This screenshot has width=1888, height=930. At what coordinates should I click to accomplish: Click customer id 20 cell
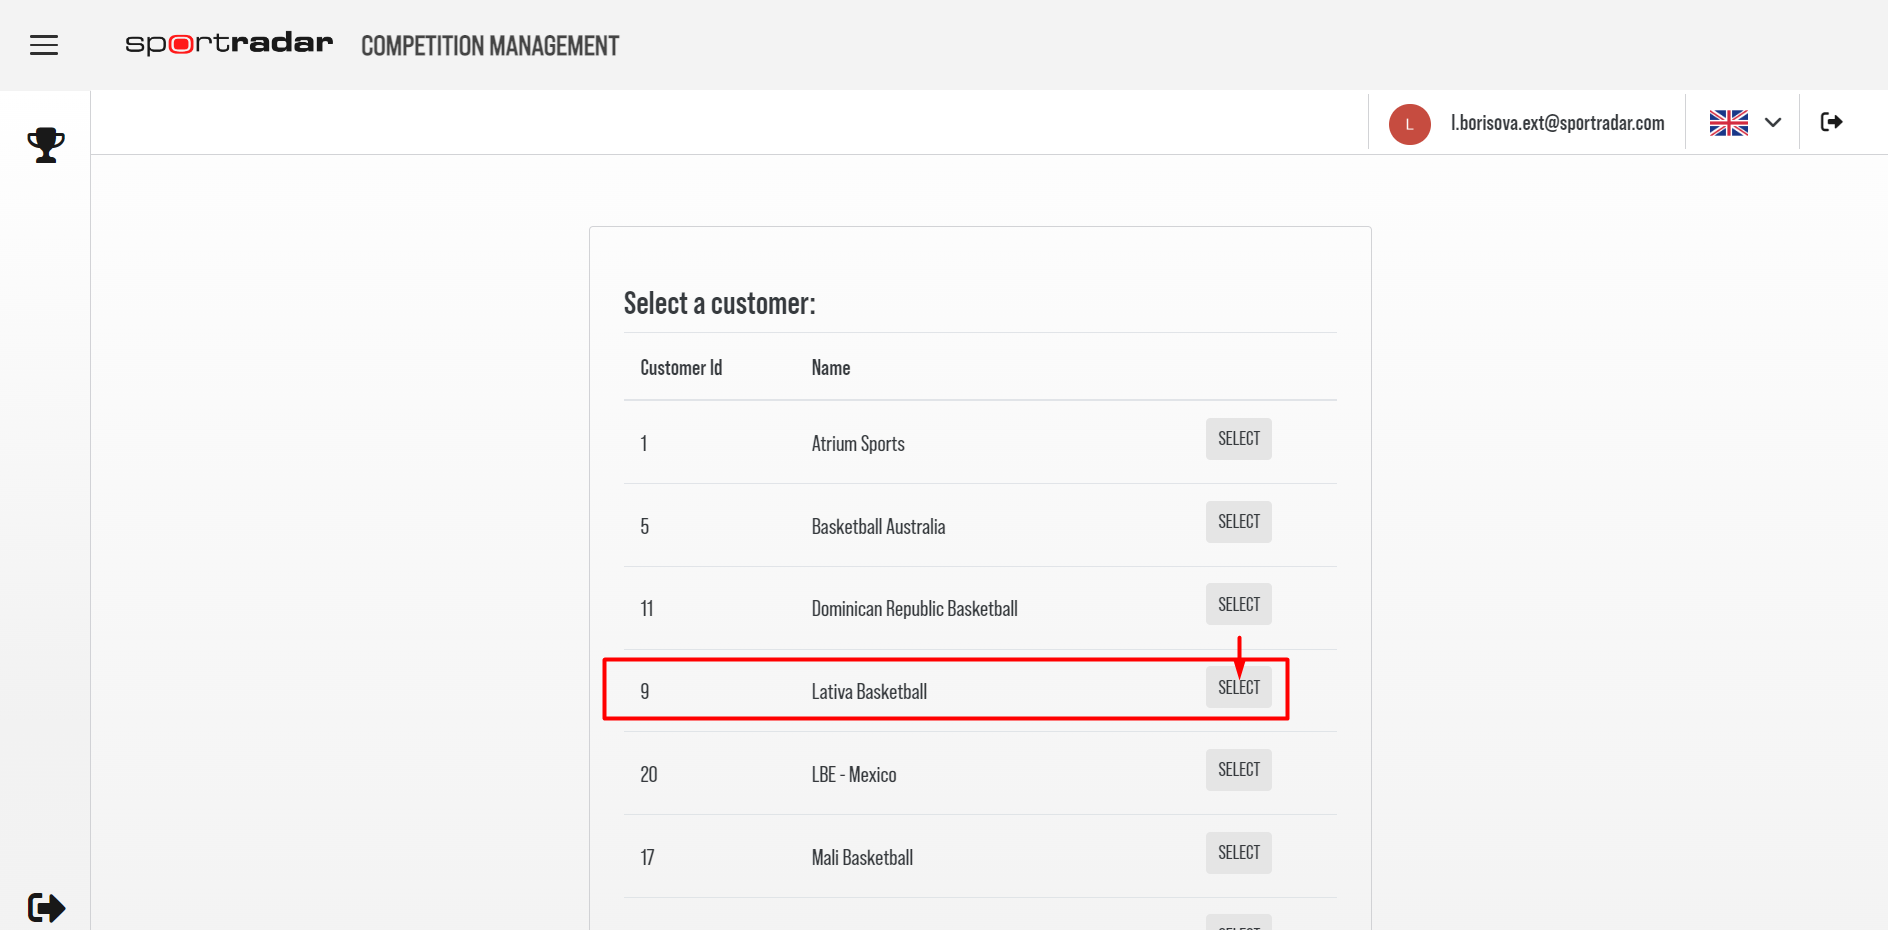coord(648,774)
